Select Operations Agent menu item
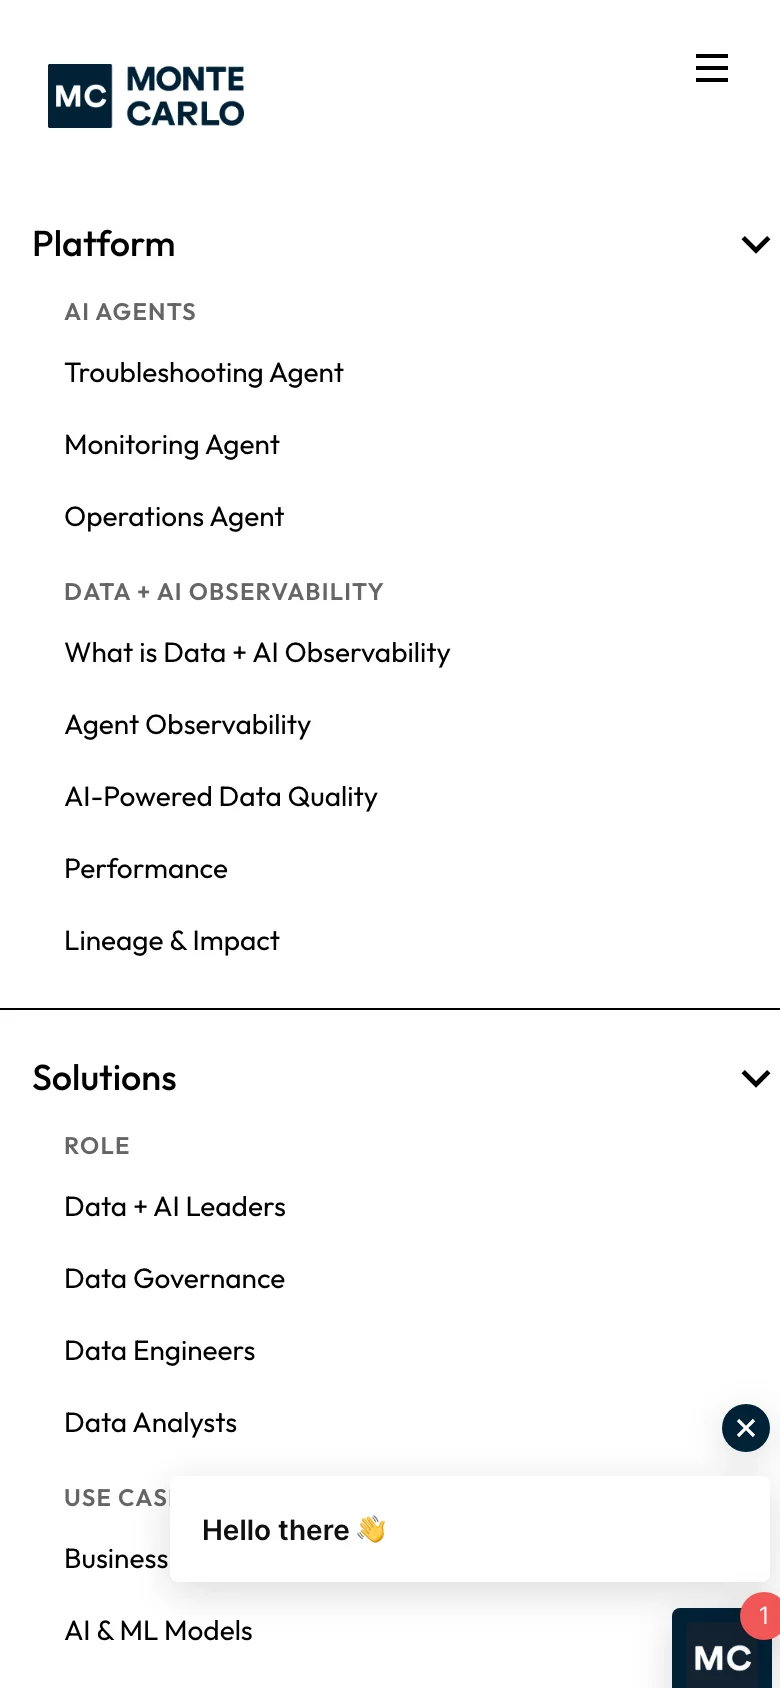Screen dimensions: 780x1688 (174, 517)
